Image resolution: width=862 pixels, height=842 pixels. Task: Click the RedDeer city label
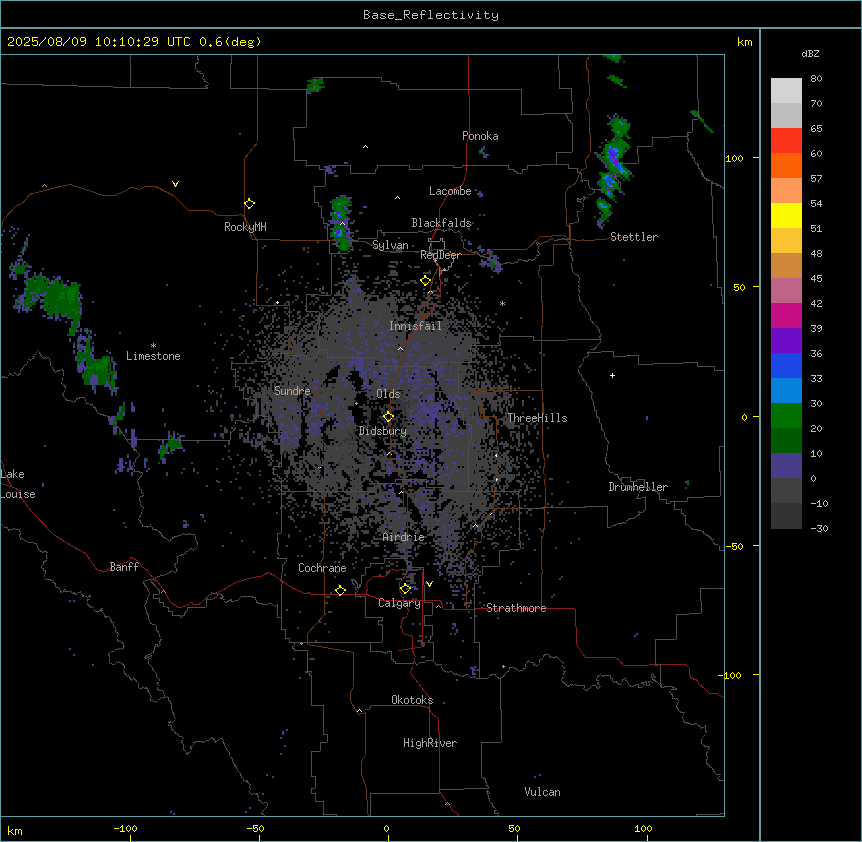point(440,255)
